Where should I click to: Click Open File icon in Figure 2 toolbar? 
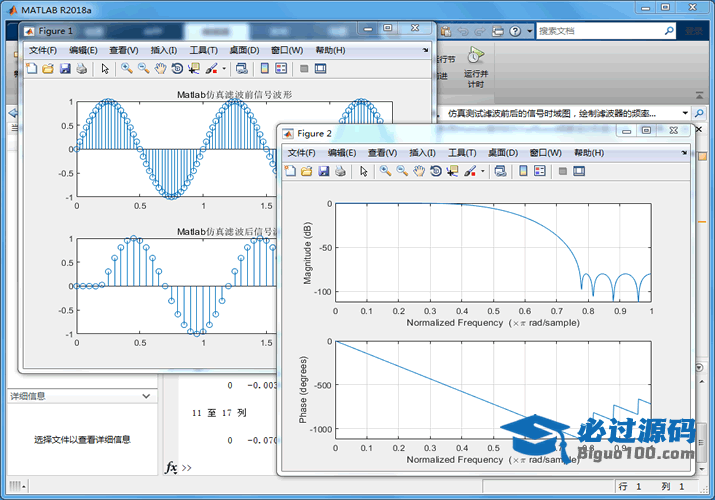tap(306, 171)
